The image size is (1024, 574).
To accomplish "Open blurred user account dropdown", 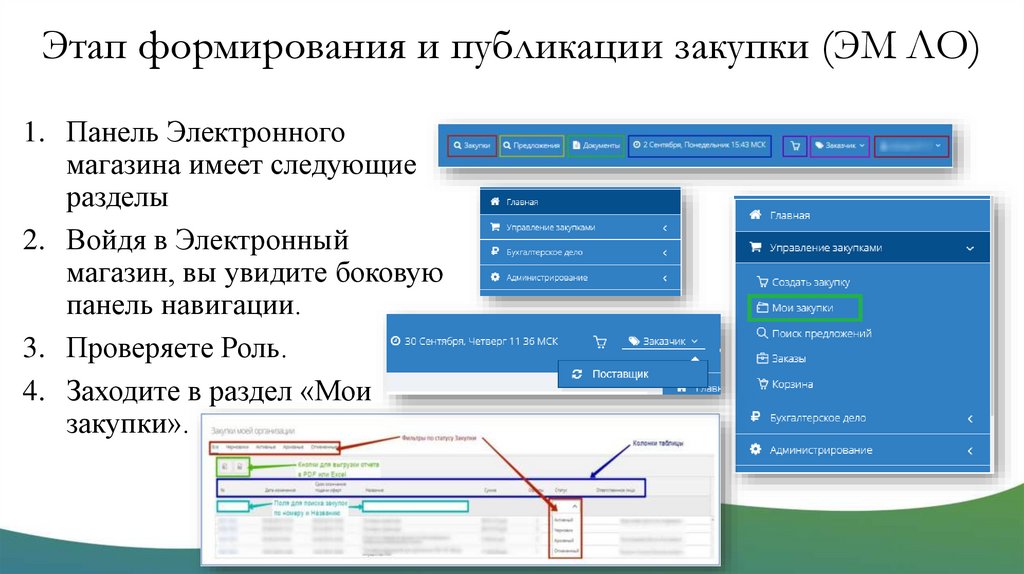I will [x=911, y=146].
